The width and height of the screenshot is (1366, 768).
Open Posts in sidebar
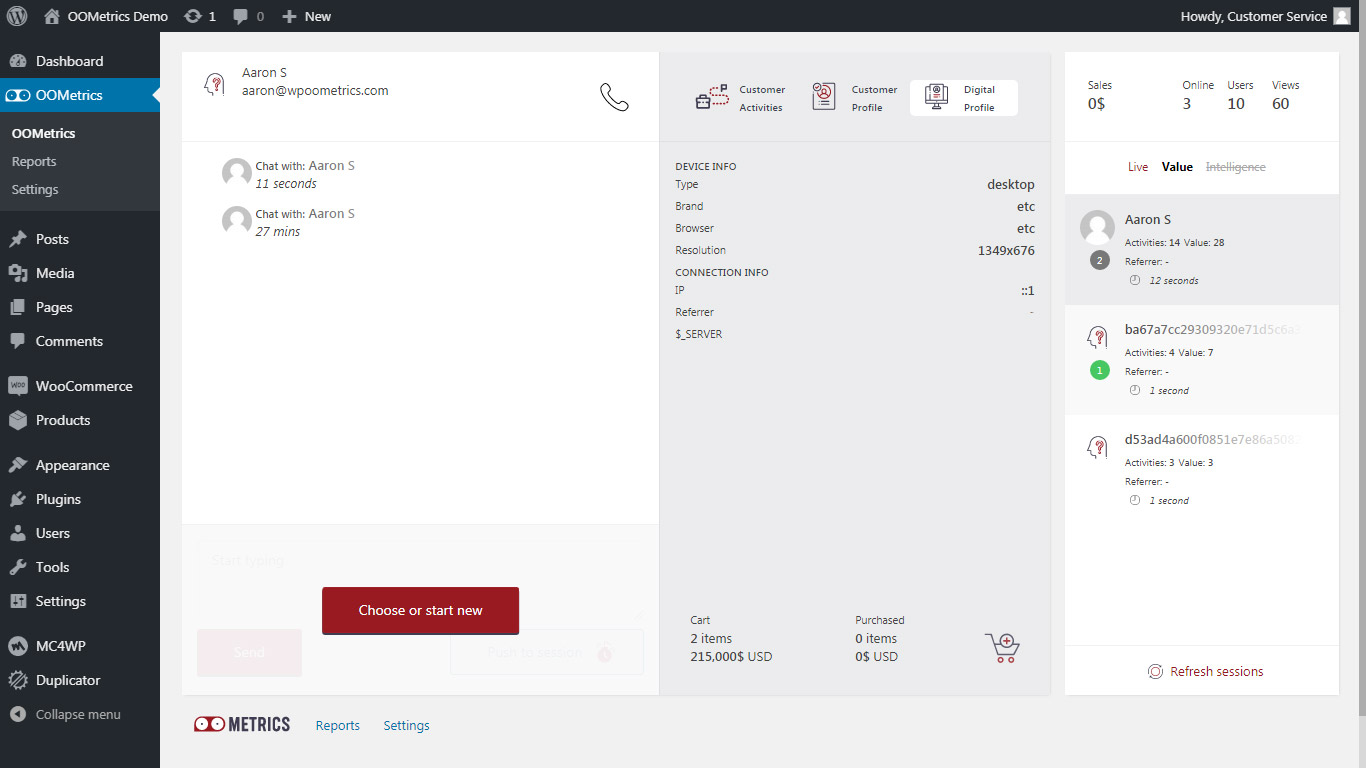[x=80, y=239]
